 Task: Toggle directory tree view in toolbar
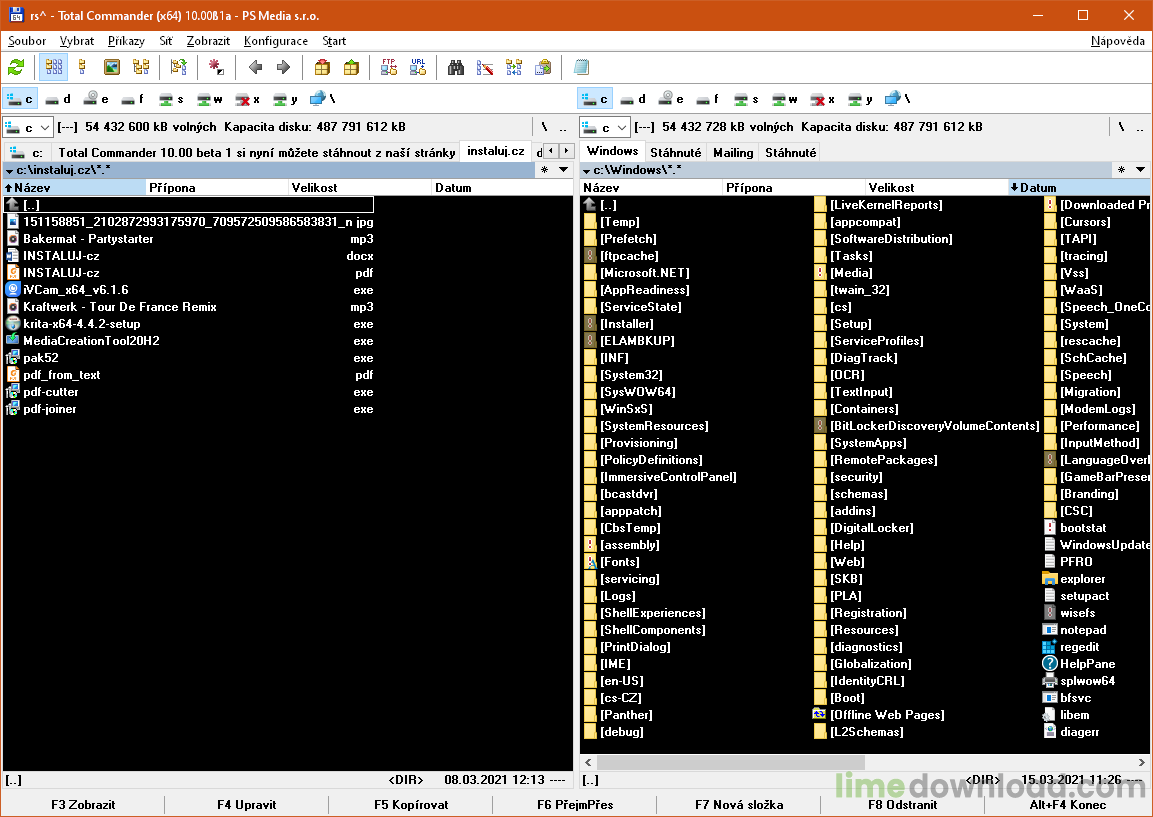click(141, 68)
